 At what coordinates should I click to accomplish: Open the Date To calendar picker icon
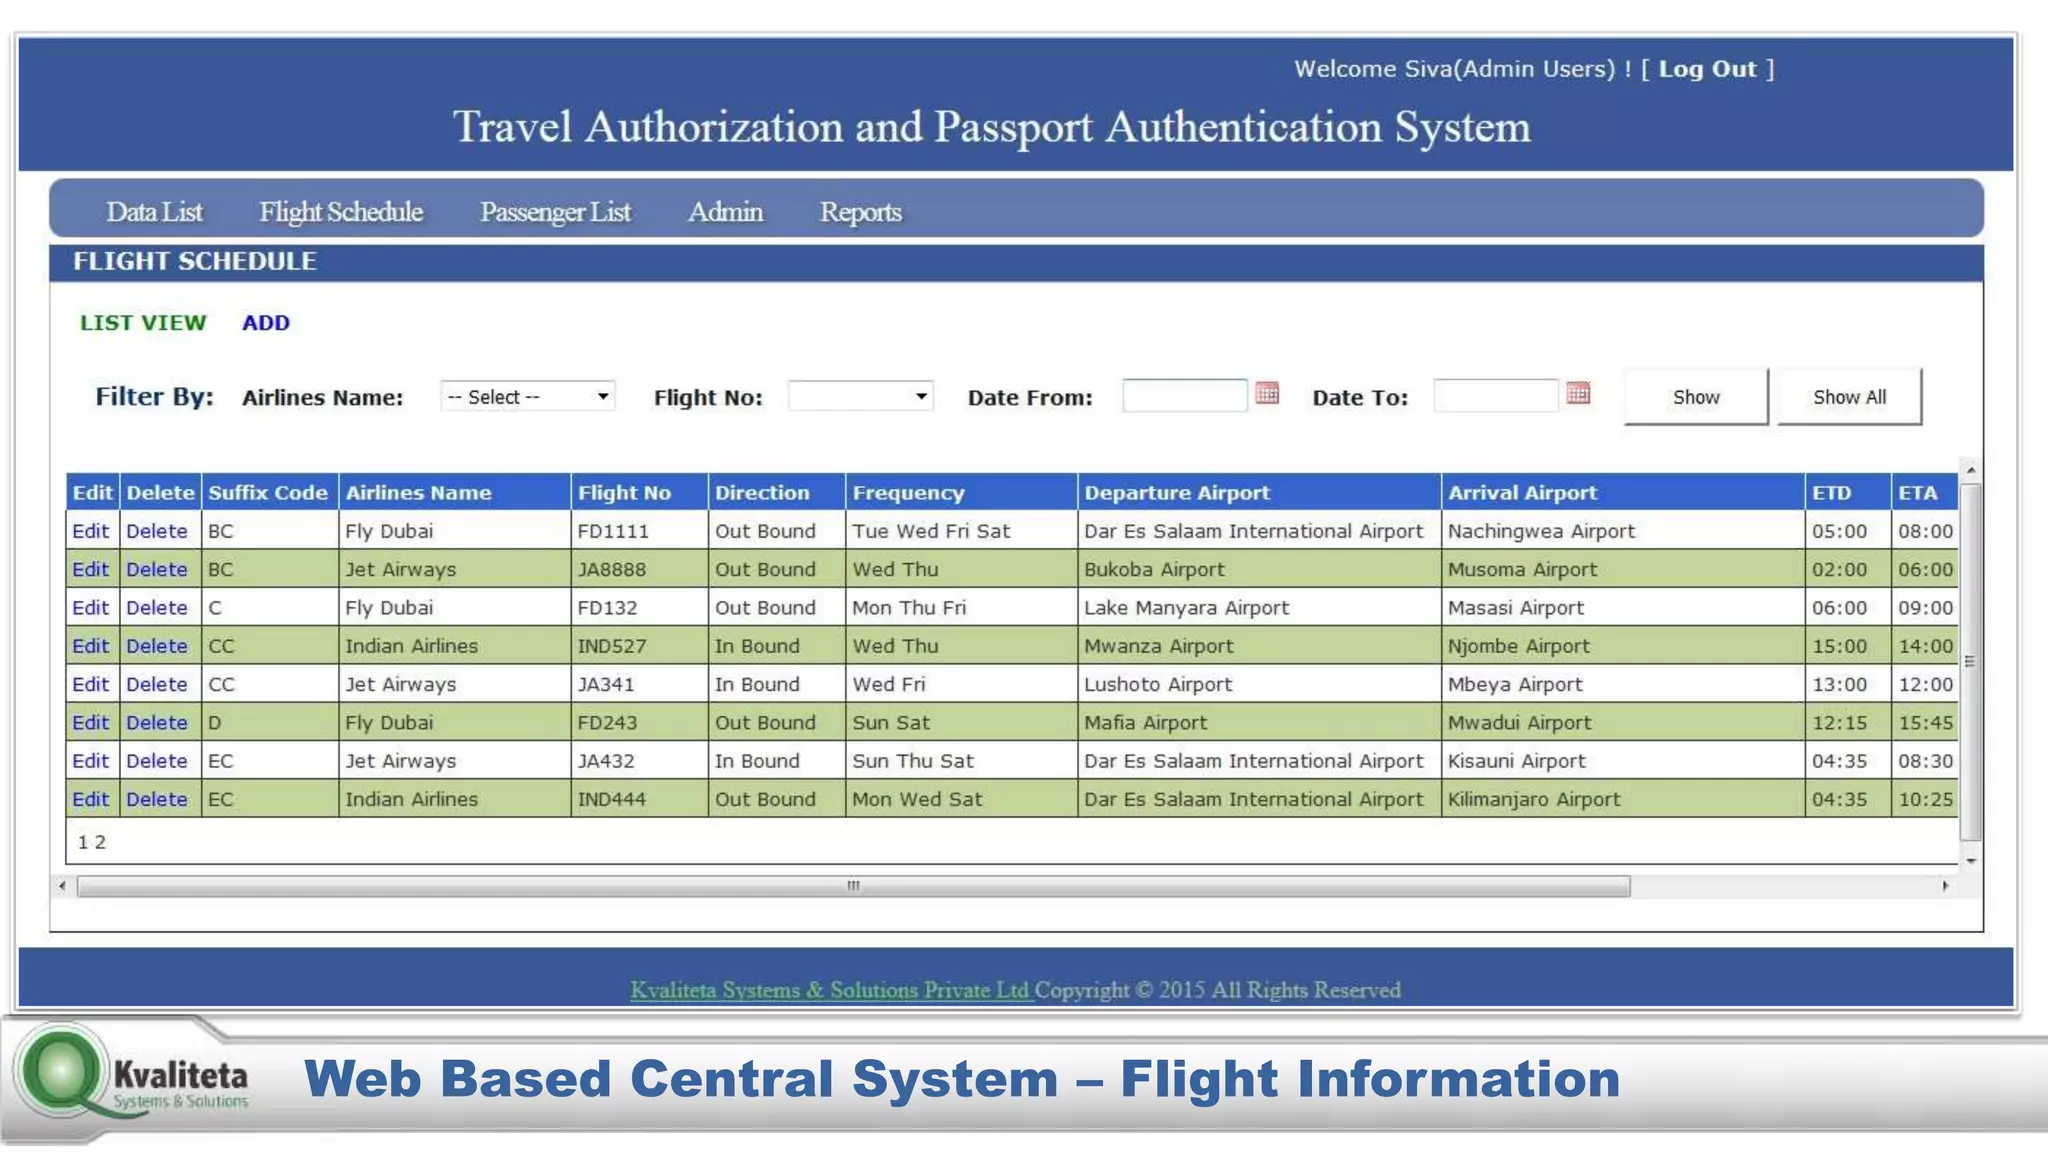tap(1578, 393)
